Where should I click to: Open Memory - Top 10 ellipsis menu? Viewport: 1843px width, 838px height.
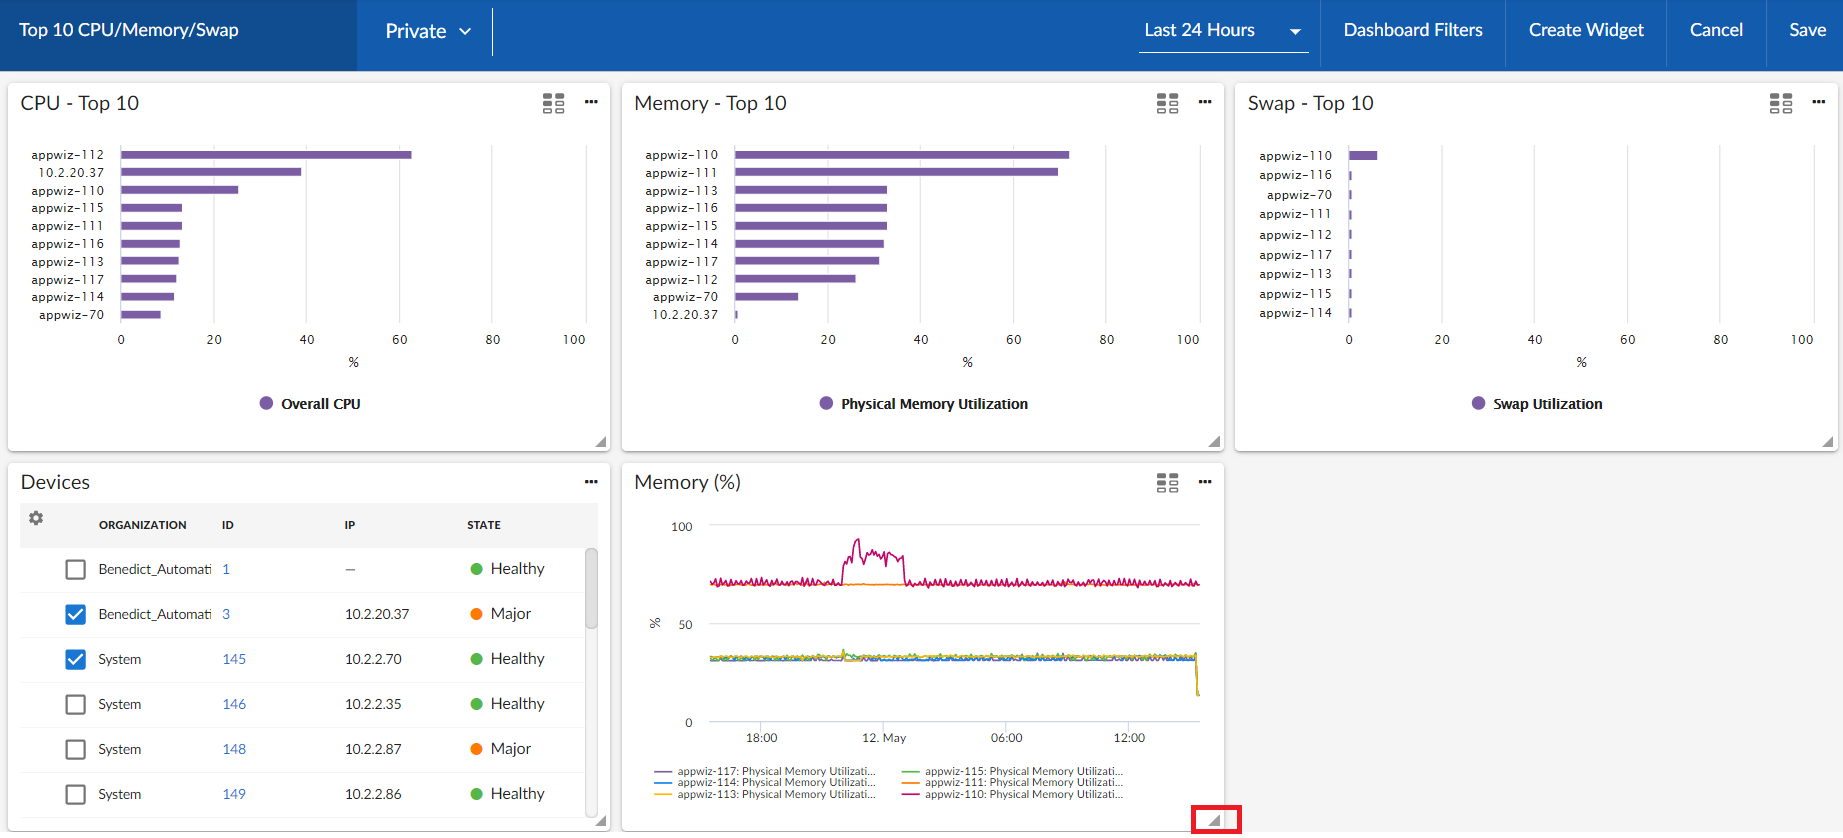tap(1205, 102)
